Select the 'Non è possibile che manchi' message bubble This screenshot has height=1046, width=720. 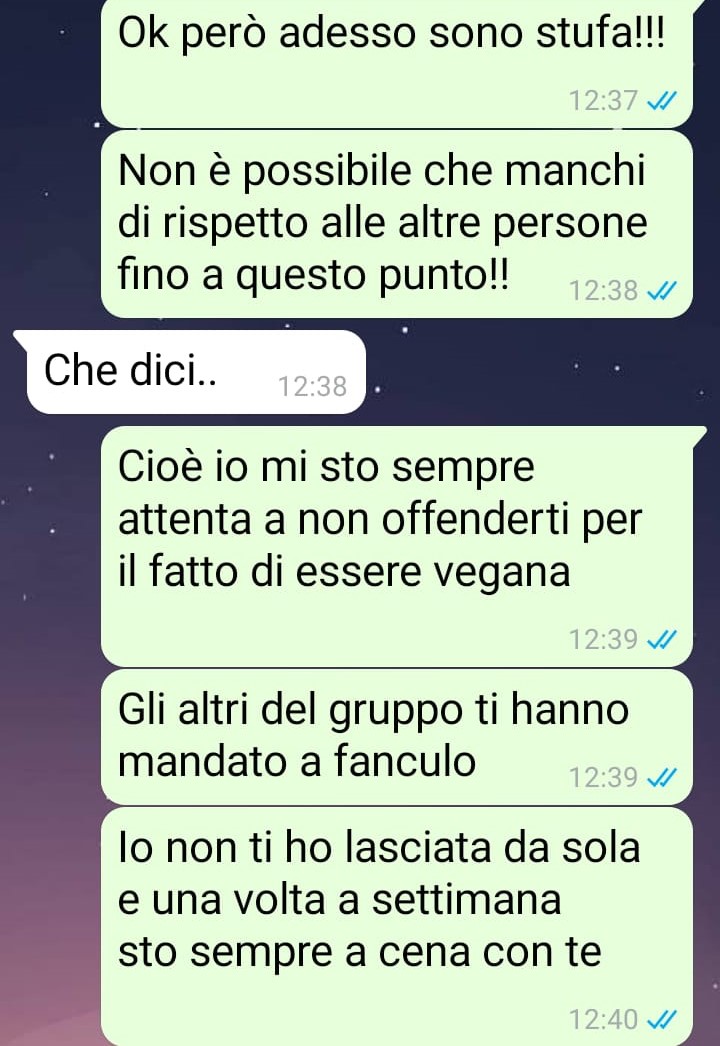coord(396,223)
